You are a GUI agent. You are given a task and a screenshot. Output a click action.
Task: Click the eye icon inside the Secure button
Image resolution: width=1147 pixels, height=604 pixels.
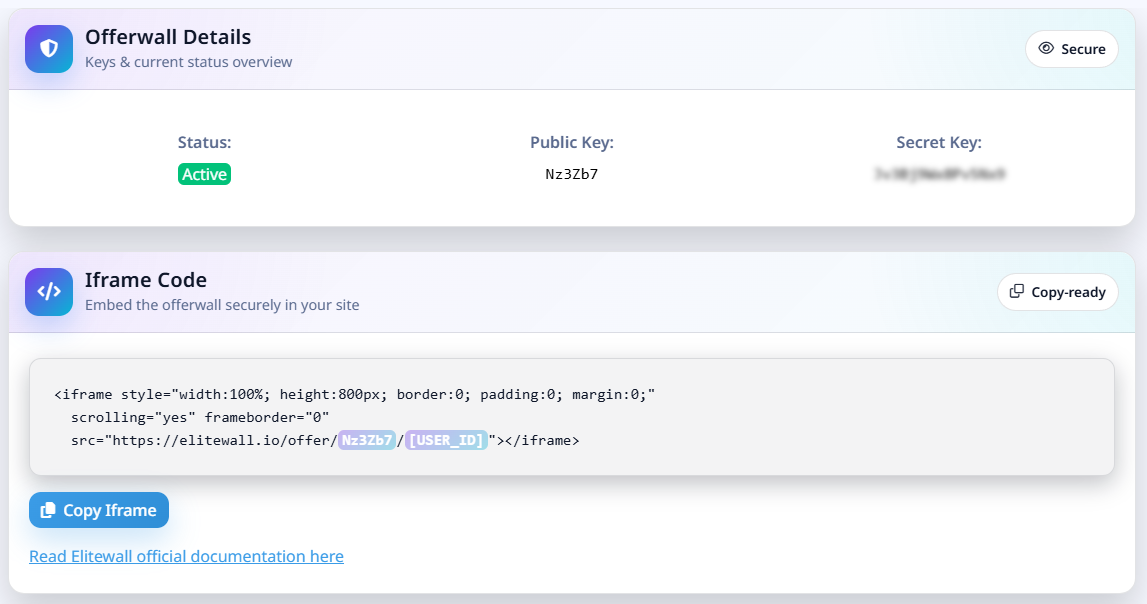click(1046, 48)
